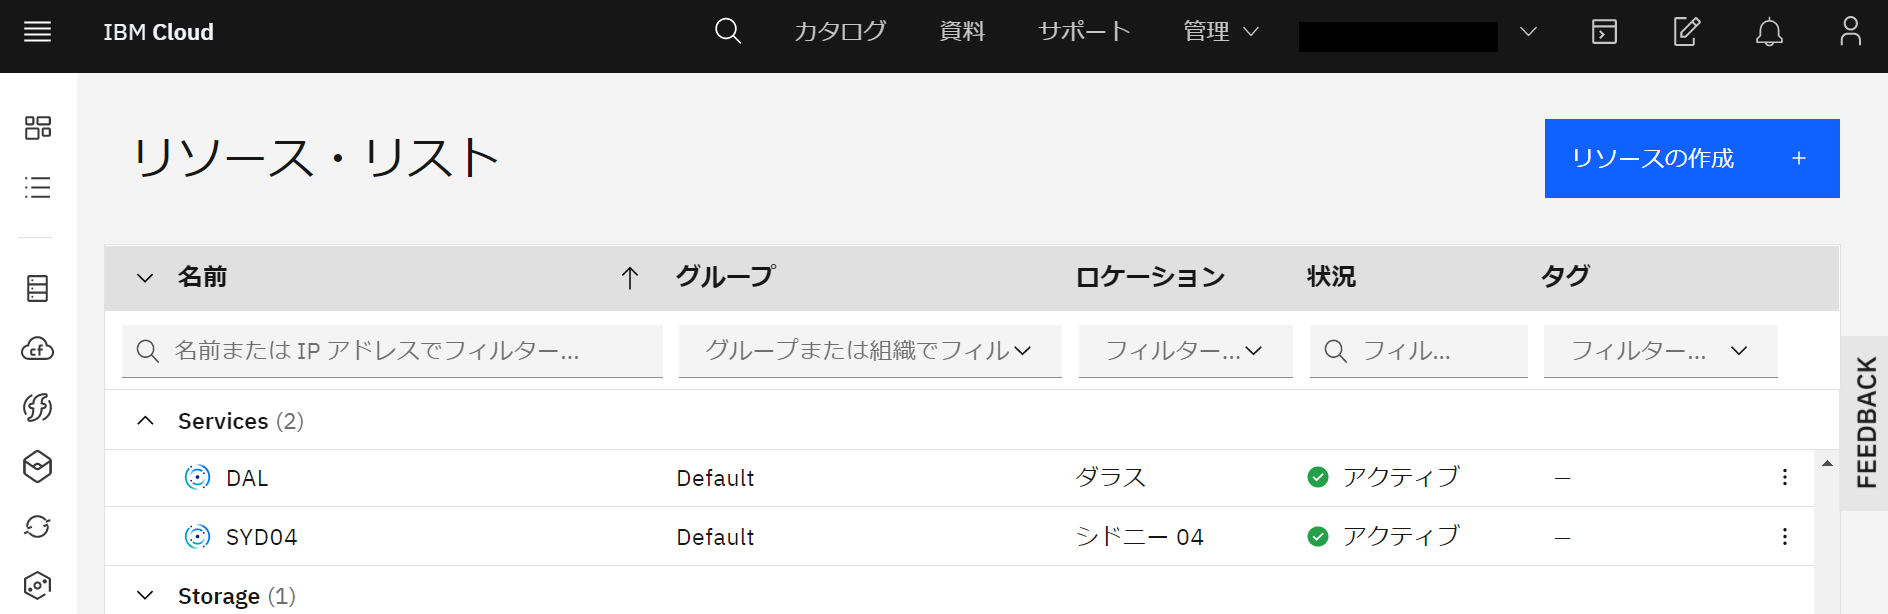Click the リソースの作成 button
Screen dimensions: 1888x614
[1692, 158]
